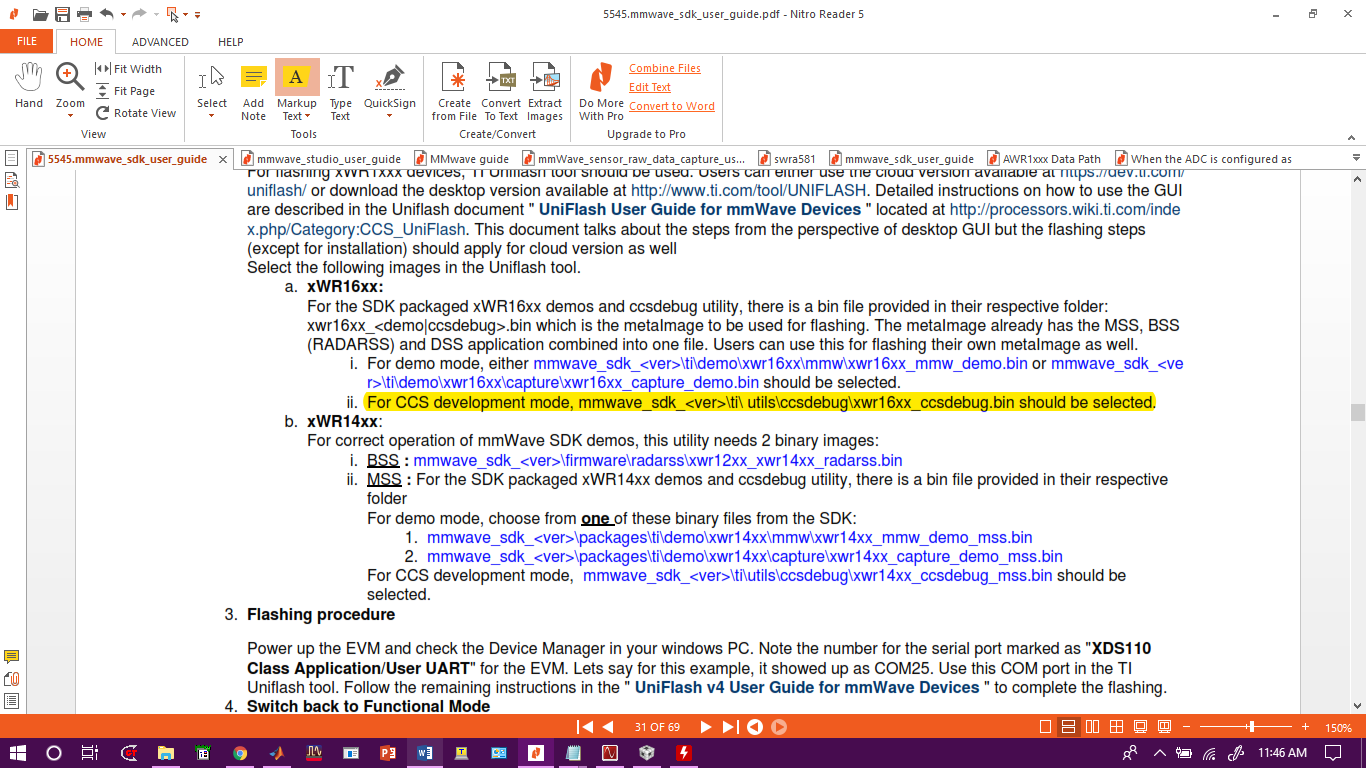Viewport: 1366px width, 768px height.
Task: Click the Add Note tool
Action: pos(254,92)
